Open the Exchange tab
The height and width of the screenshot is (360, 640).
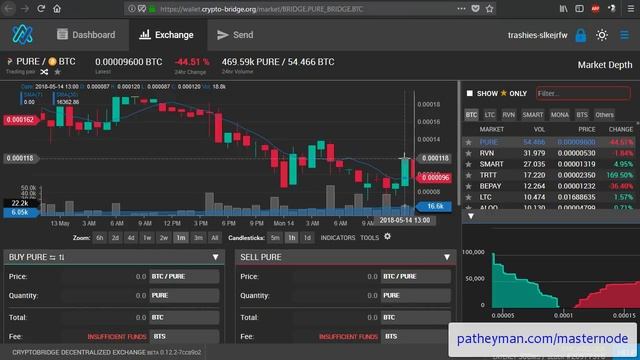(166, 35)
